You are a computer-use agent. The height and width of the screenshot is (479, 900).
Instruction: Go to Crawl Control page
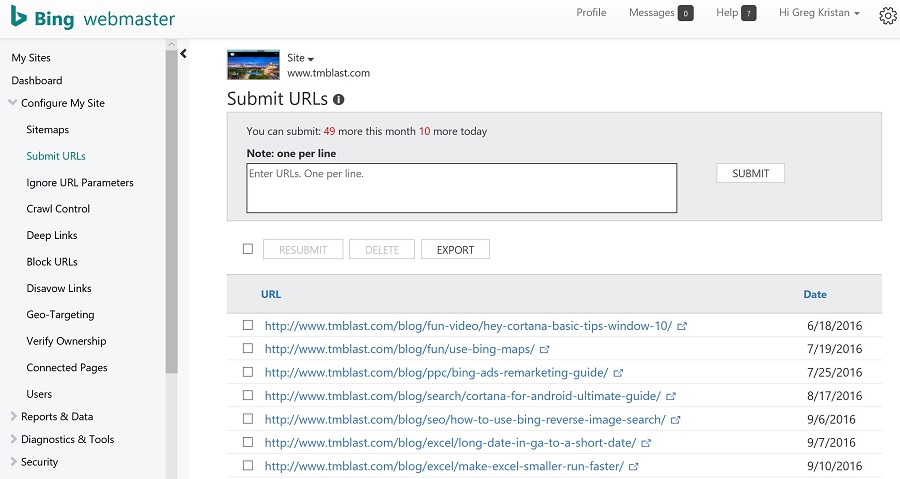coord(58,209)
